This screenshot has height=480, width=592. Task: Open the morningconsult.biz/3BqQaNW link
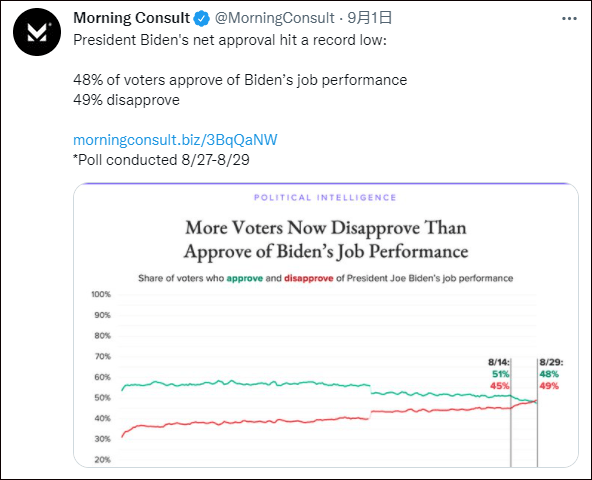pos(175,140)
